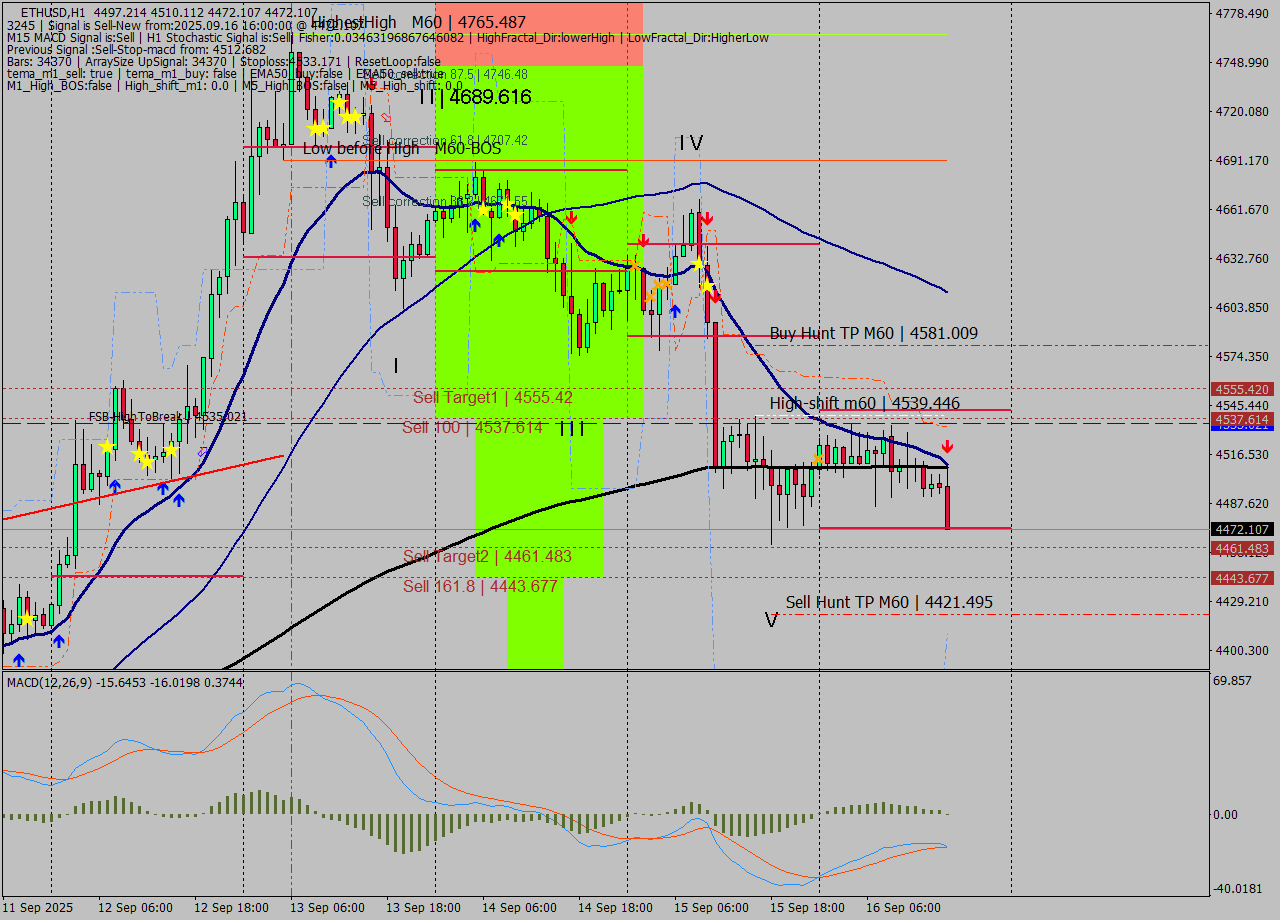Select the 'Sell Hunt TP M60 | 4421.495' label
The image size is (1280, 920).
(889, 602)
